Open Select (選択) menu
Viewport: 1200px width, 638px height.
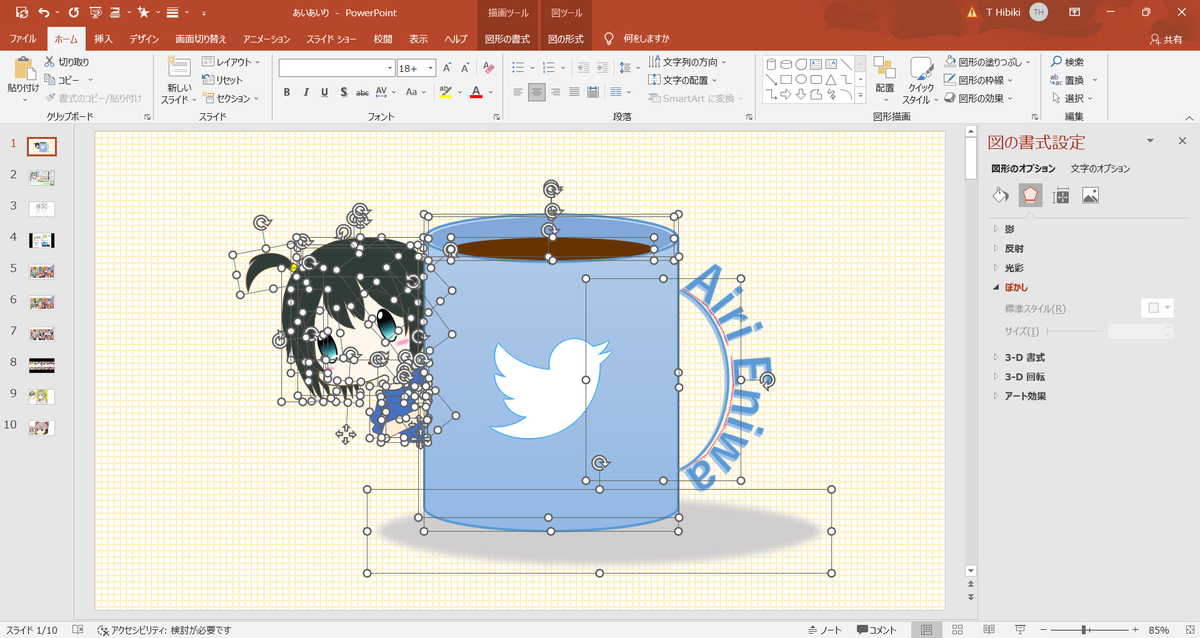[x=1073, y=98]
